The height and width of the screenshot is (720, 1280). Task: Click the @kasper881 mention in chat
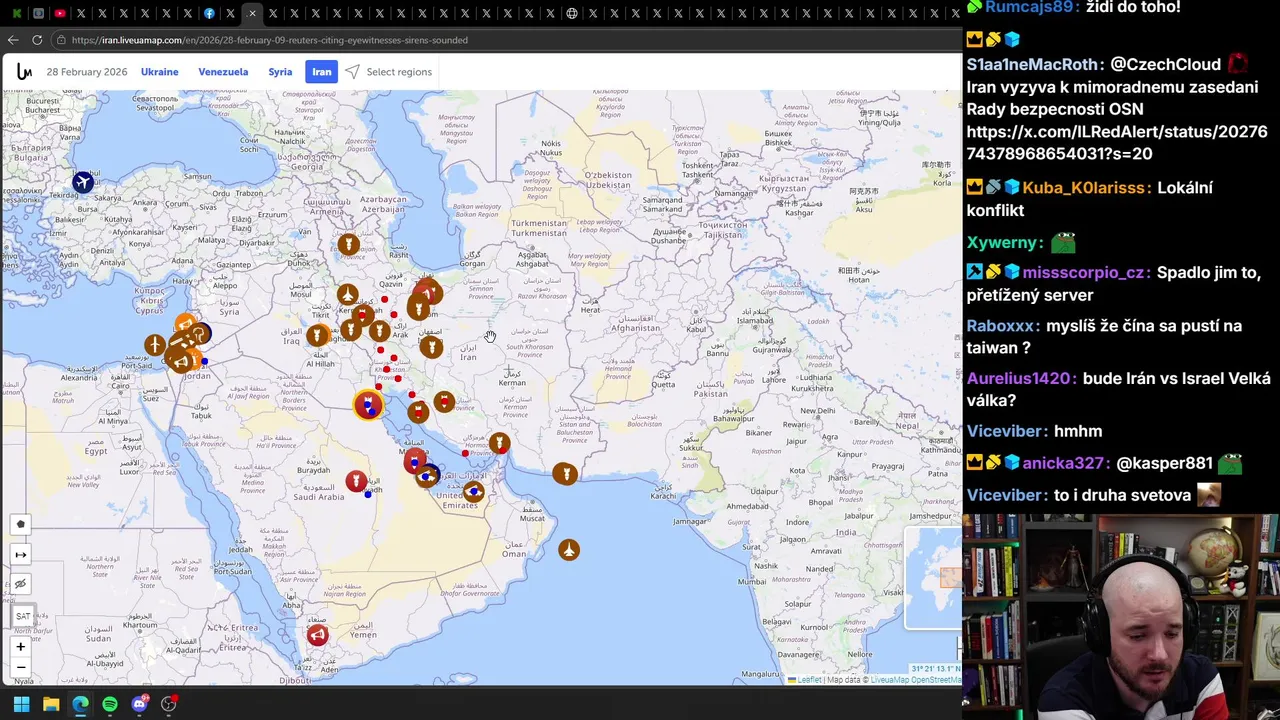(x=1163, y=463)
